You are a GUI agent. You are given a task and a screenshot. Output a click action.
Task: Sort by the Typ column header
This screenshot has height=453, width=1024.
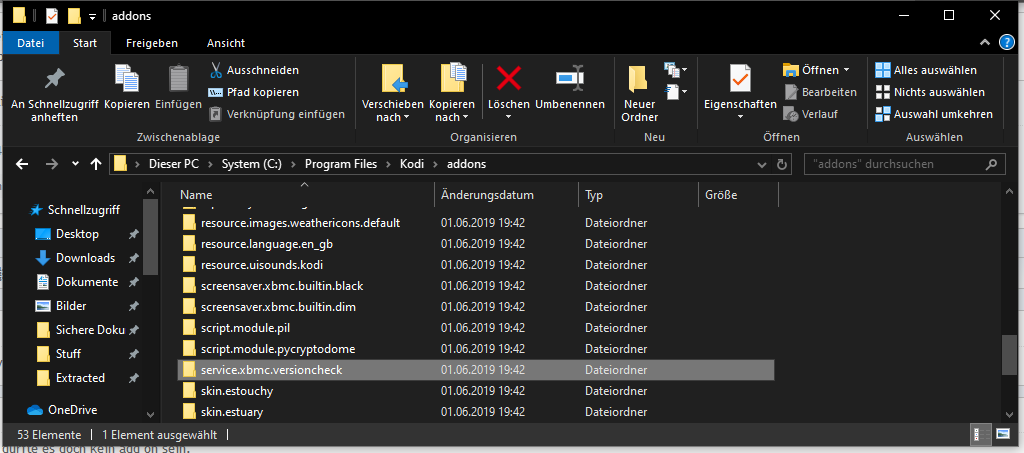(x=638, y=195)
